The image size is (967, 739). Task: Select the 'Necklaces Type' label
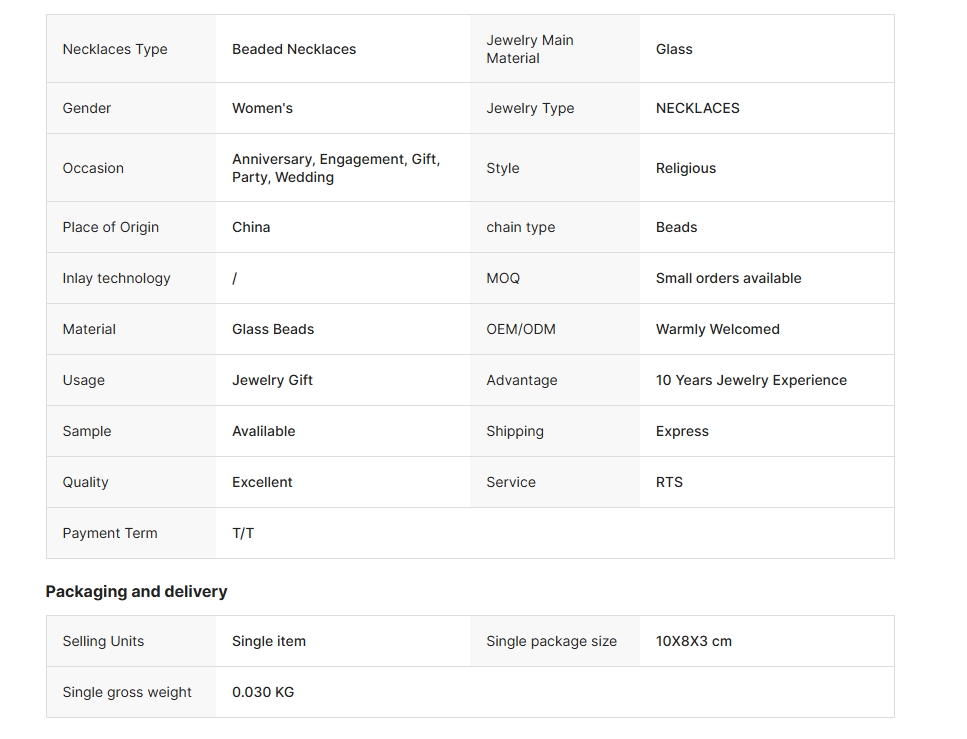115,49
